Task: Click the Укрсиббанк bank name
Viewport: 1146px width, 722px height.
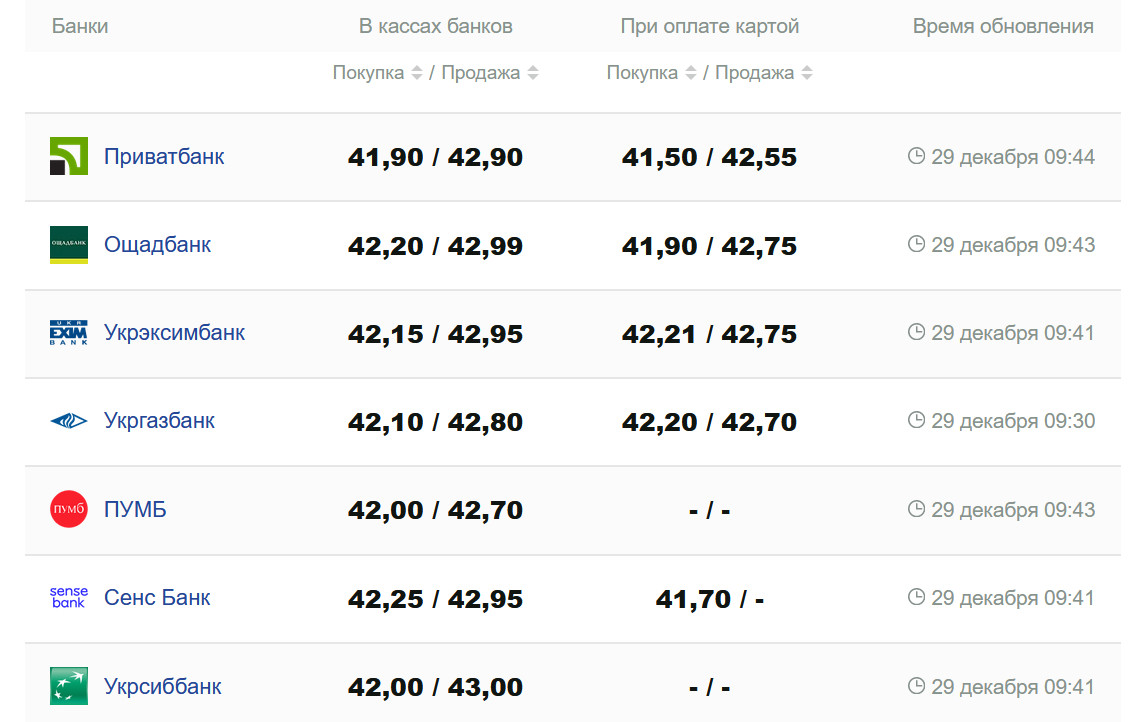Action: [163, 686]
